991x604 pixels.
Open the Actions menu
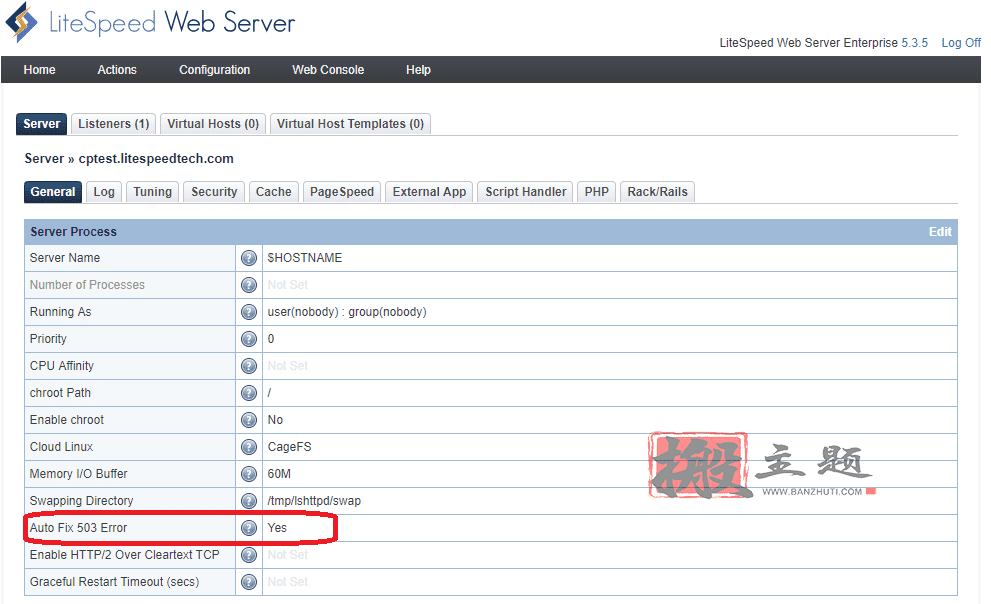click(x=117, y=69)
